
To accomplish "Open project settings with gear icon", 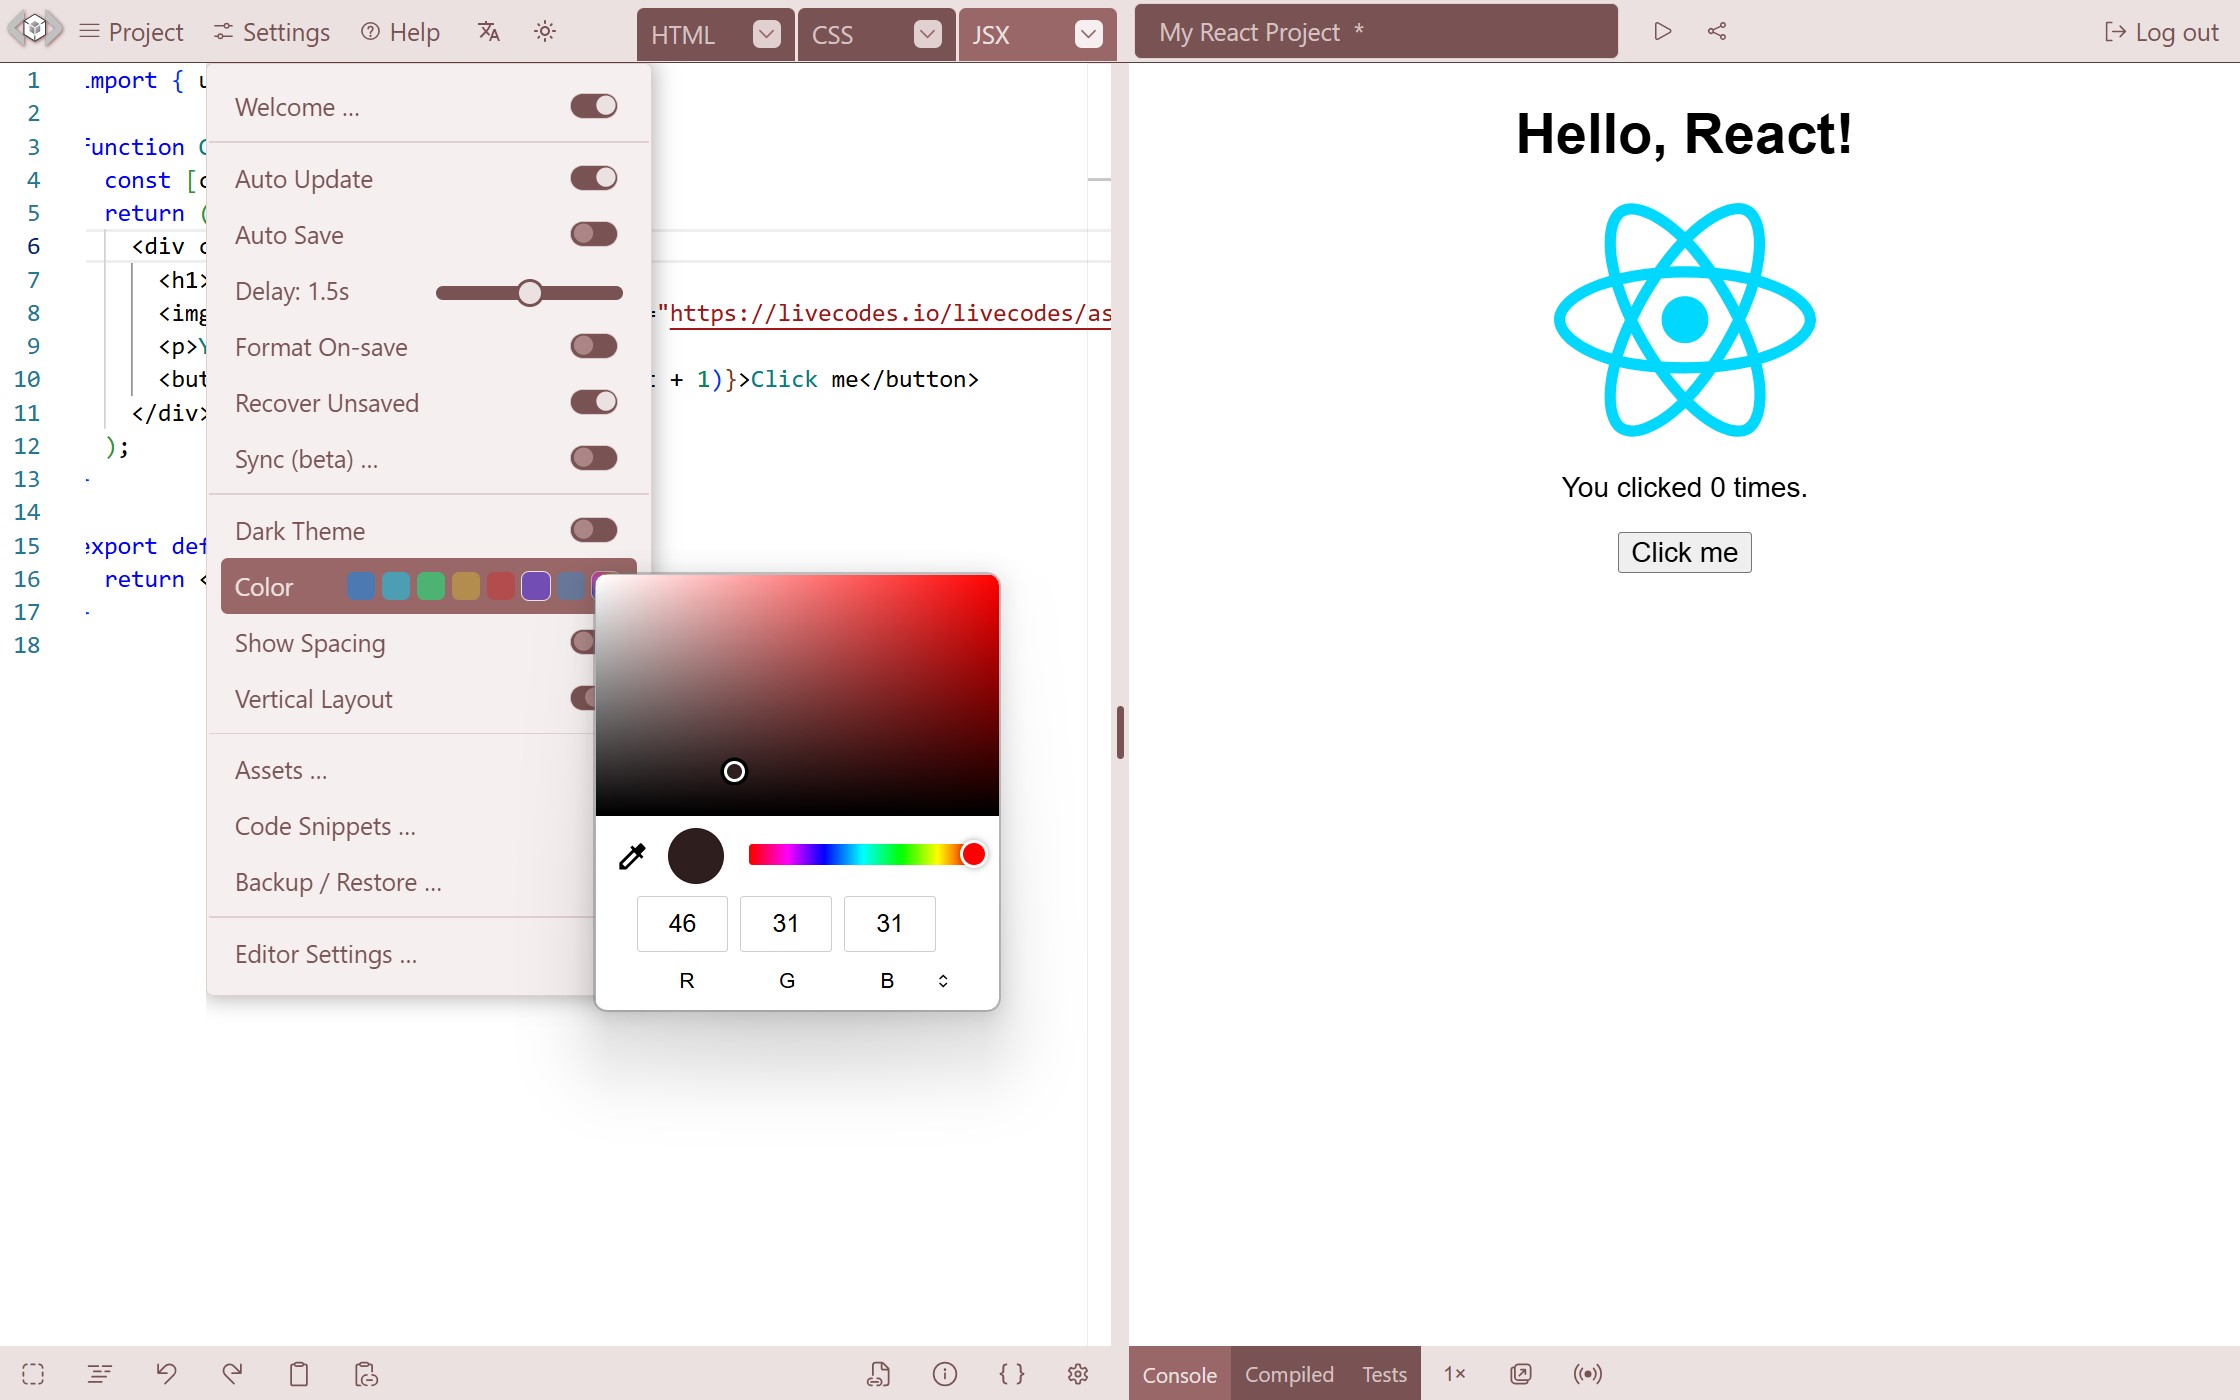I will click(1078, 1373).
